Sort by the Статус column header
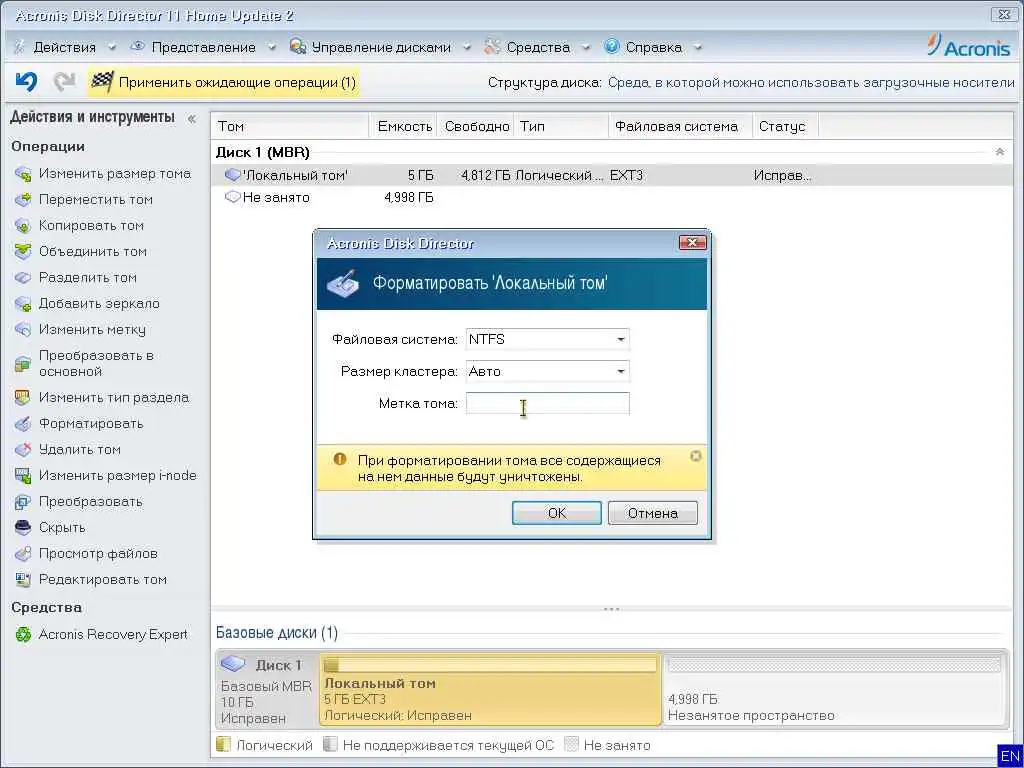Viewport: 1024px width, 768px height. 784,126
